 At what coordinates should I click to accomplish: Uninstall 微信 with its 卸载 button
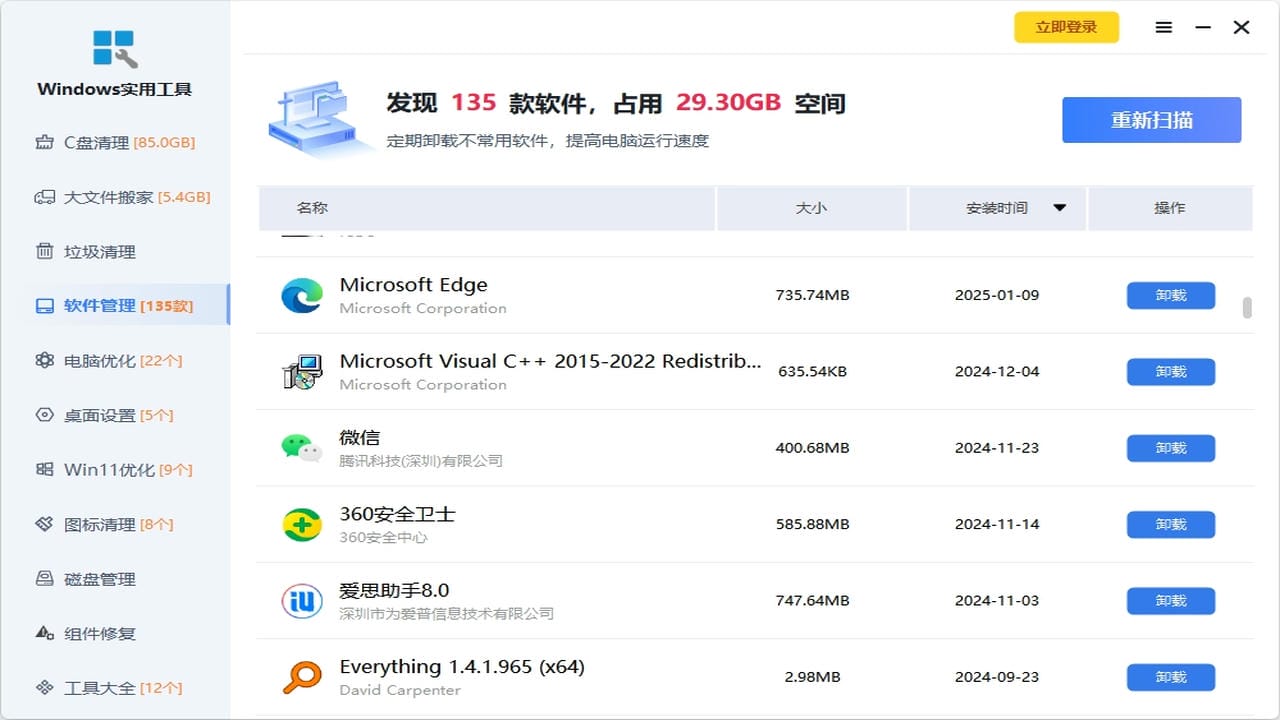[x=1170, y=448]
